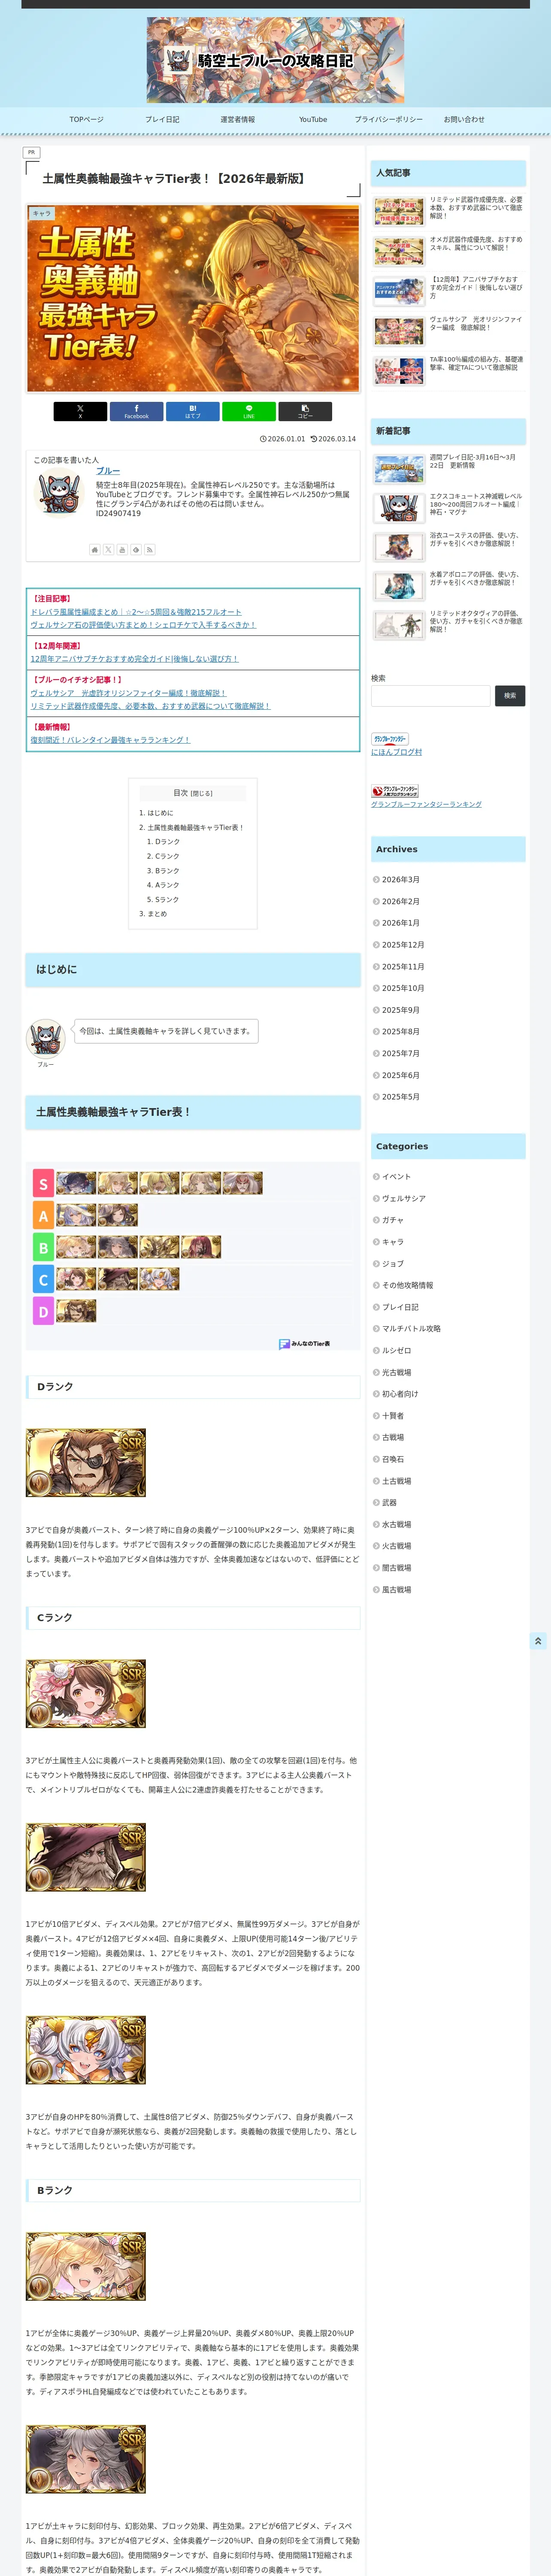The height and width of the screenshot is (2576, 551).
Task: Click the 検索 search submit button
Action: [510, 696]
